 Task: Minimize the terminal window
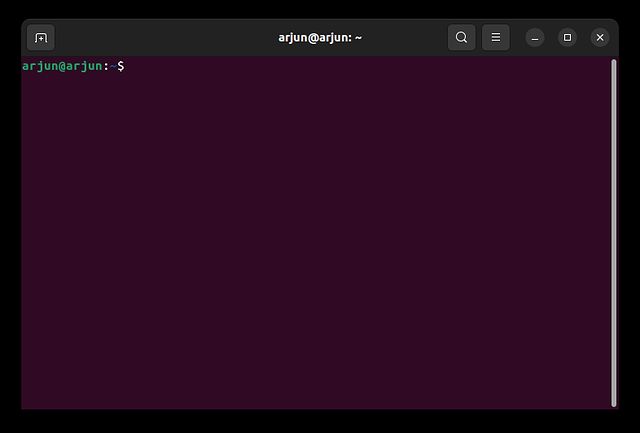point(535,38)
